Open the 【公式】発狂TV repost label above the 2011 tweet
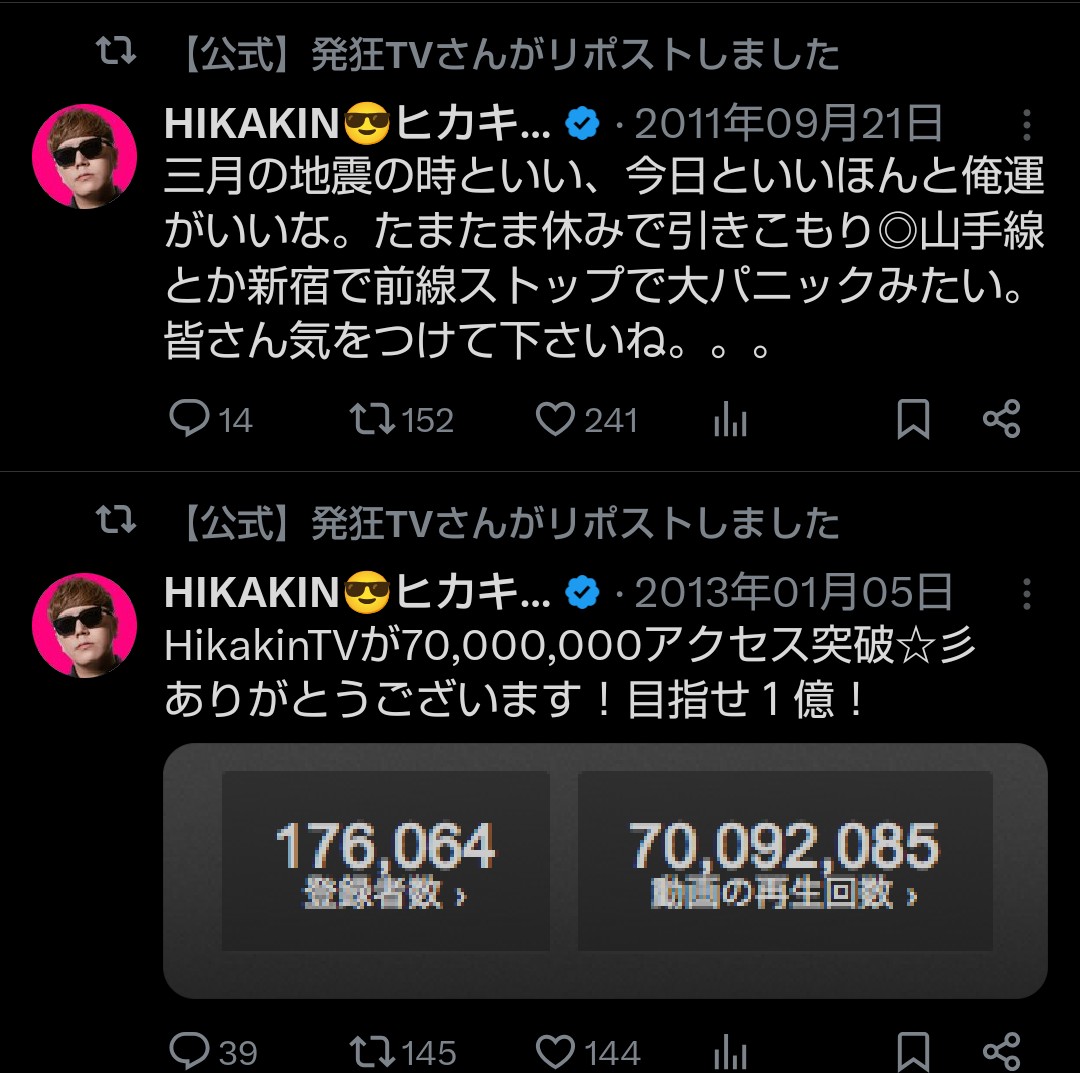1080x1073 pixels. 510,54
